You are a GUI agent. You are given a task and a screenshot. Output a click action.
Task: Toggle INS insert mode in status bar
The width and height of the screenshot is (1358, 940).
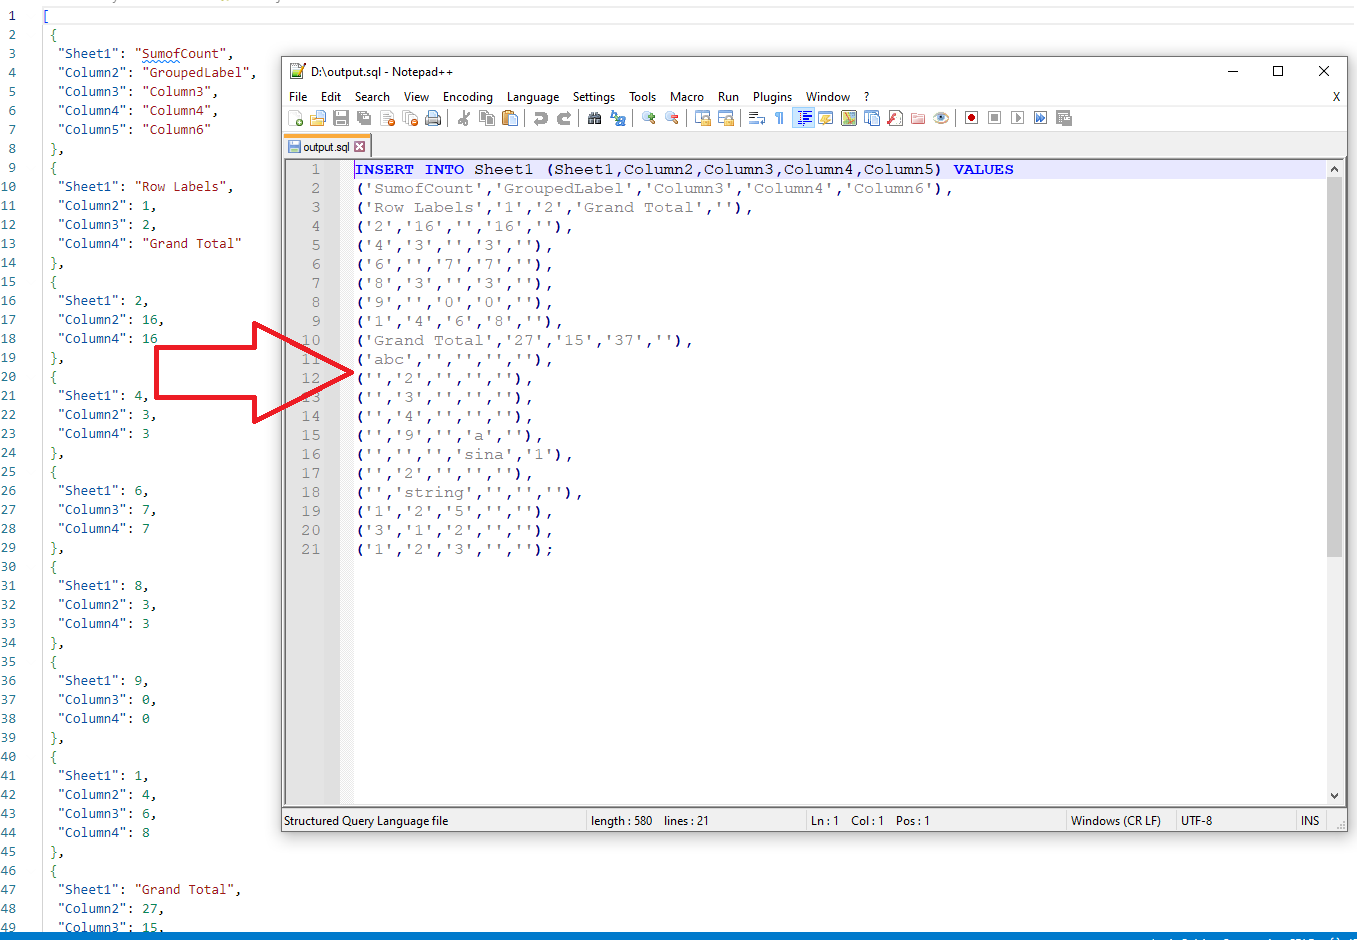(x=1310, y=821)
